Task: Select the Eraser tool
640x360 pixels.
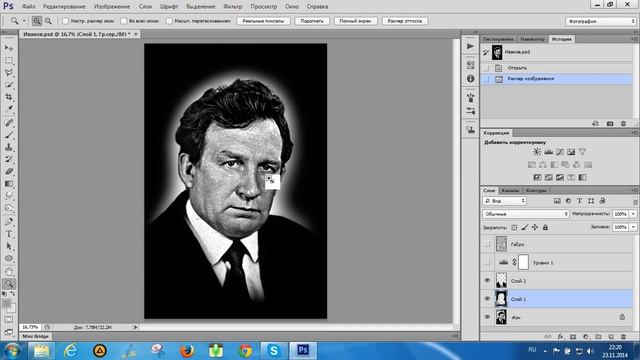Action: (9, 171)
